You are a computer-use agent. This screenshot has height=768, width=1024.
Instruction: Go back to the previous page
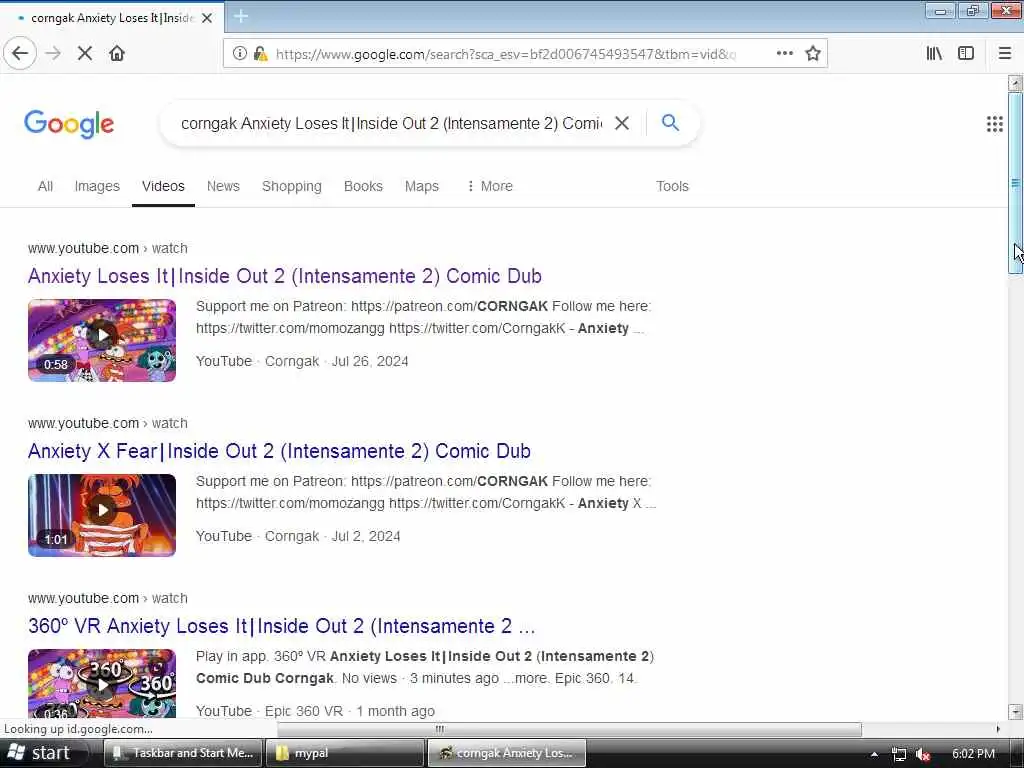tap(20, 54)
